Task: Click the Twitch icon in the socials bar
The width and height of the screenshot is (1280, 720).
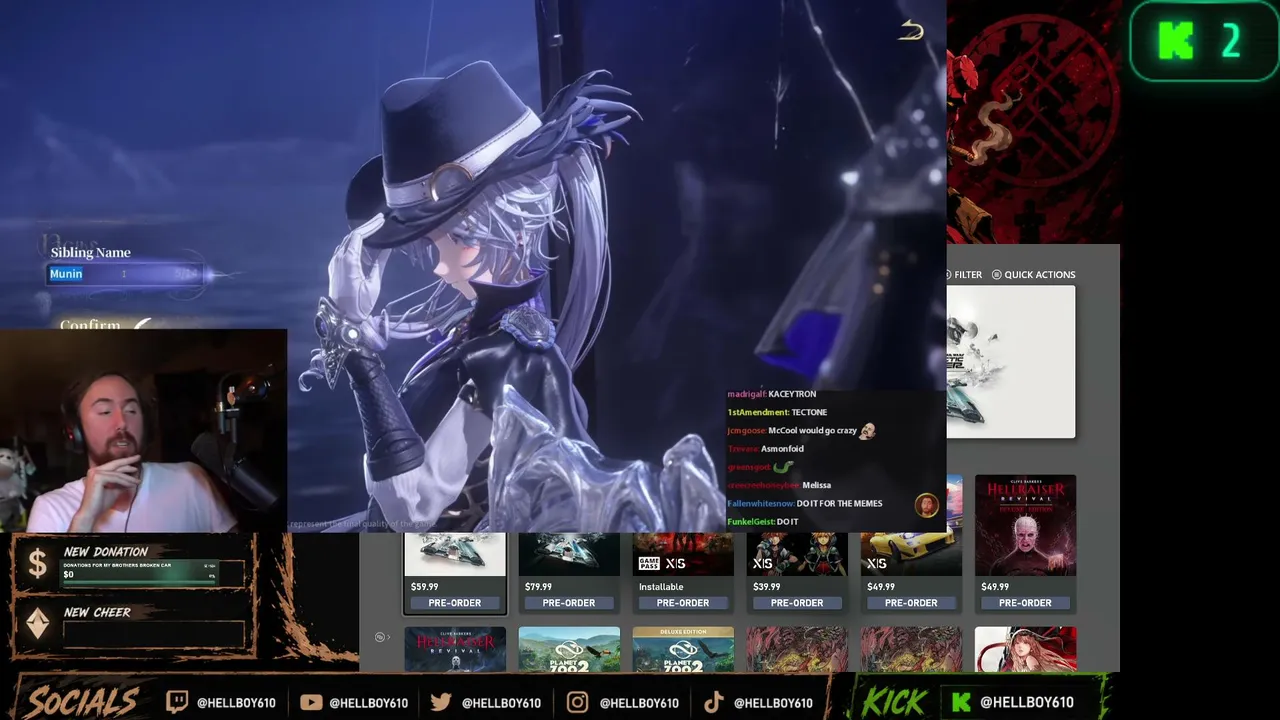Action: pyautogui.click(x=176, y=702)
